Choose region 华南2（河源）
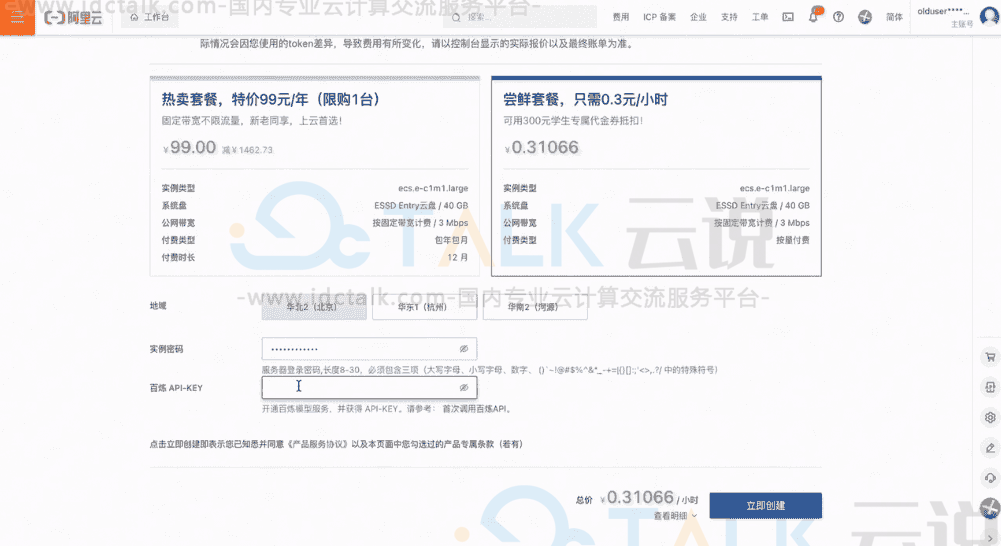The image size is (1001, 546). pyautogui.click(x=535, y=308)
